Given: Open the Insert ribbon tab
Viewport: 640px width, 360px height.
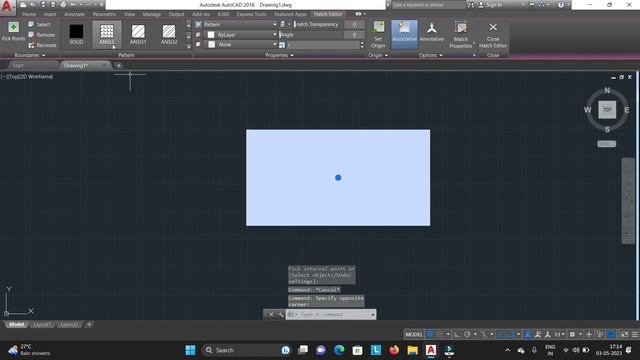Looking at the screenshot, I should pos(50,14).
